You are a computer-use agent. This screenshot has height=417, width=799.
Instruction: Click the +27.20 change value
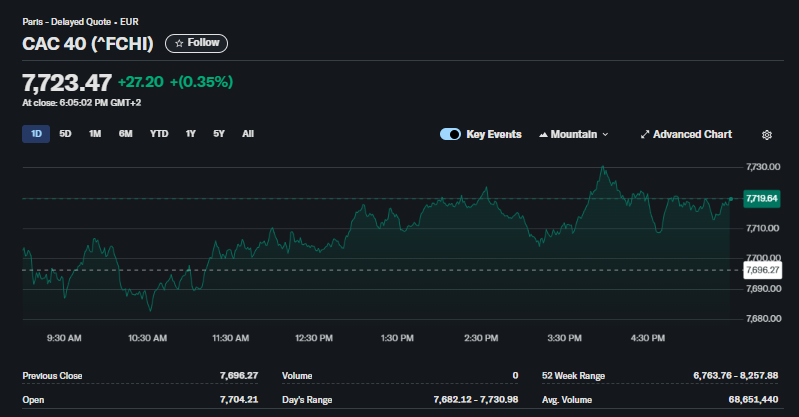[x=141, y=82]
